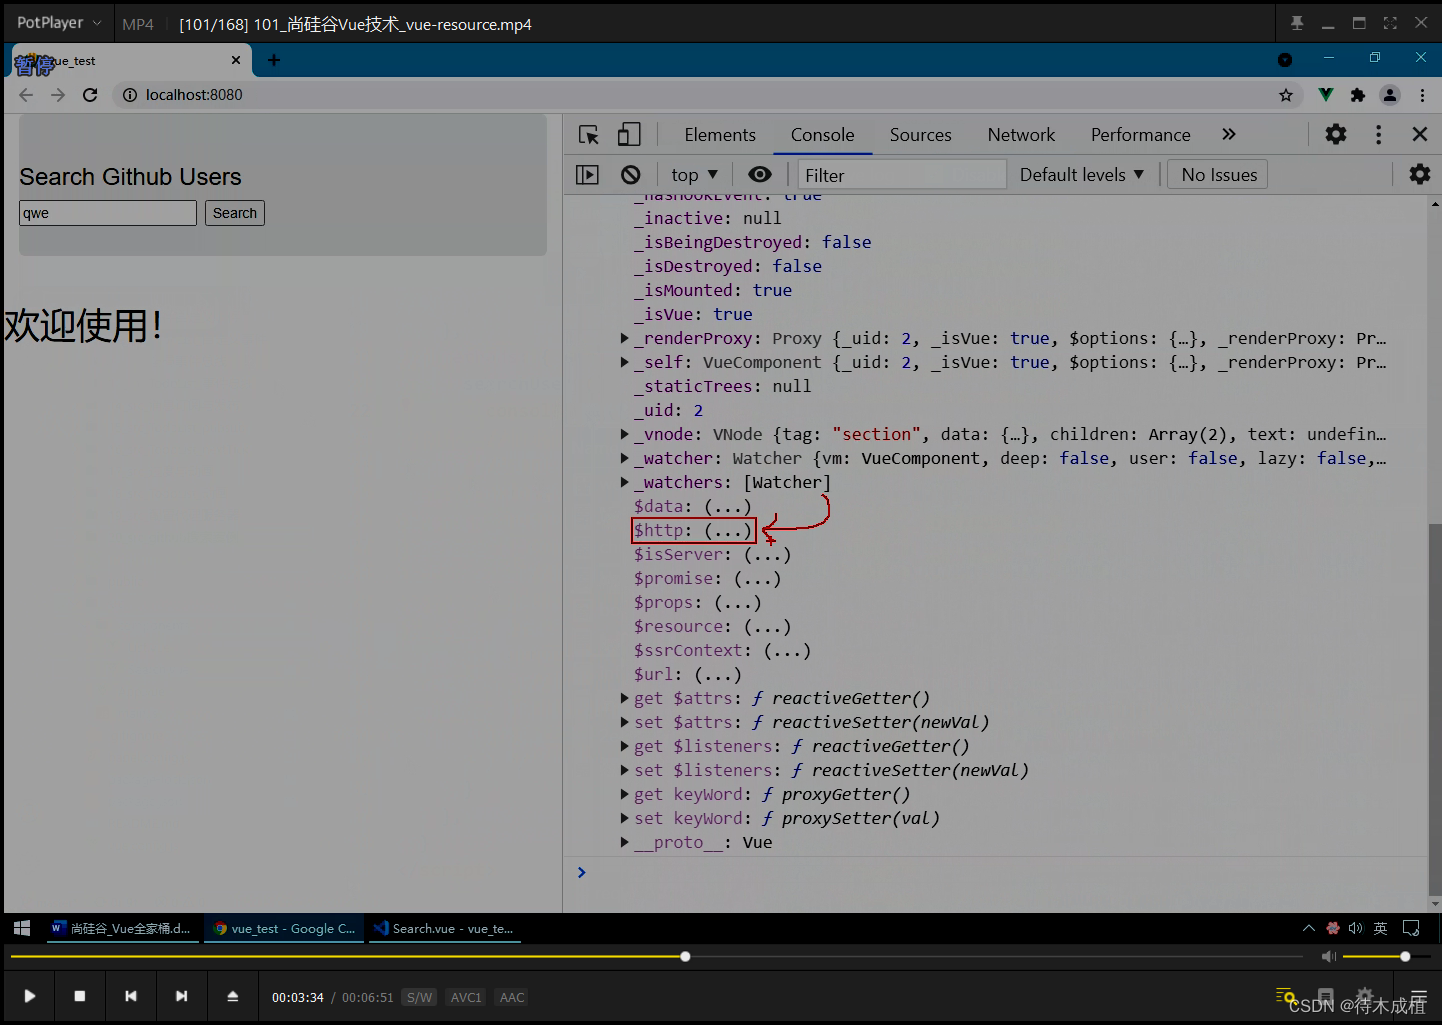This screenshot has height=1025, width=1442.
Task: Expand the __proto__ Vue entry
Action: [625, 843]
